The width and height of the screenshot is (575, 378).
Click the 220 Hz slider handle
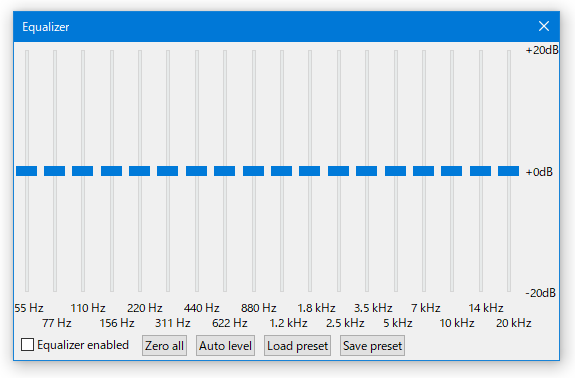(x=139, y=171)
